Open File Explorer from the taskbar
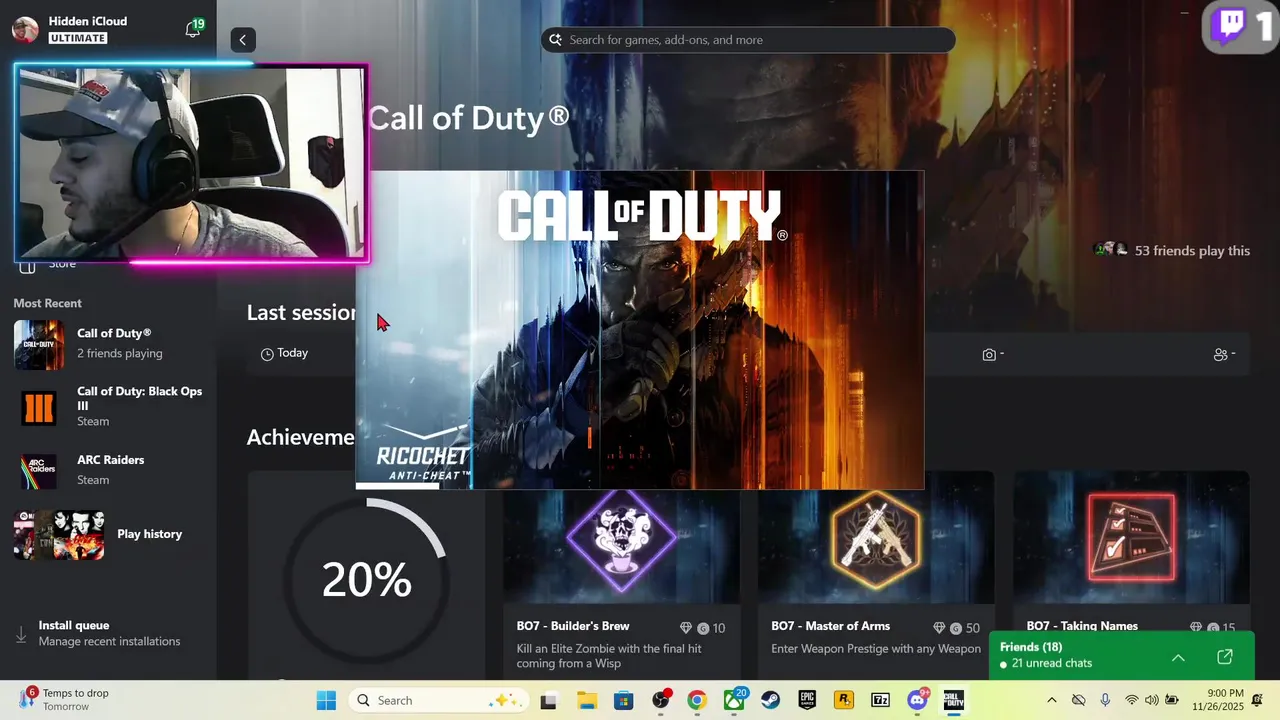Image resolution: width=1280 pixels, height=720 pixels. pos(586,701)
